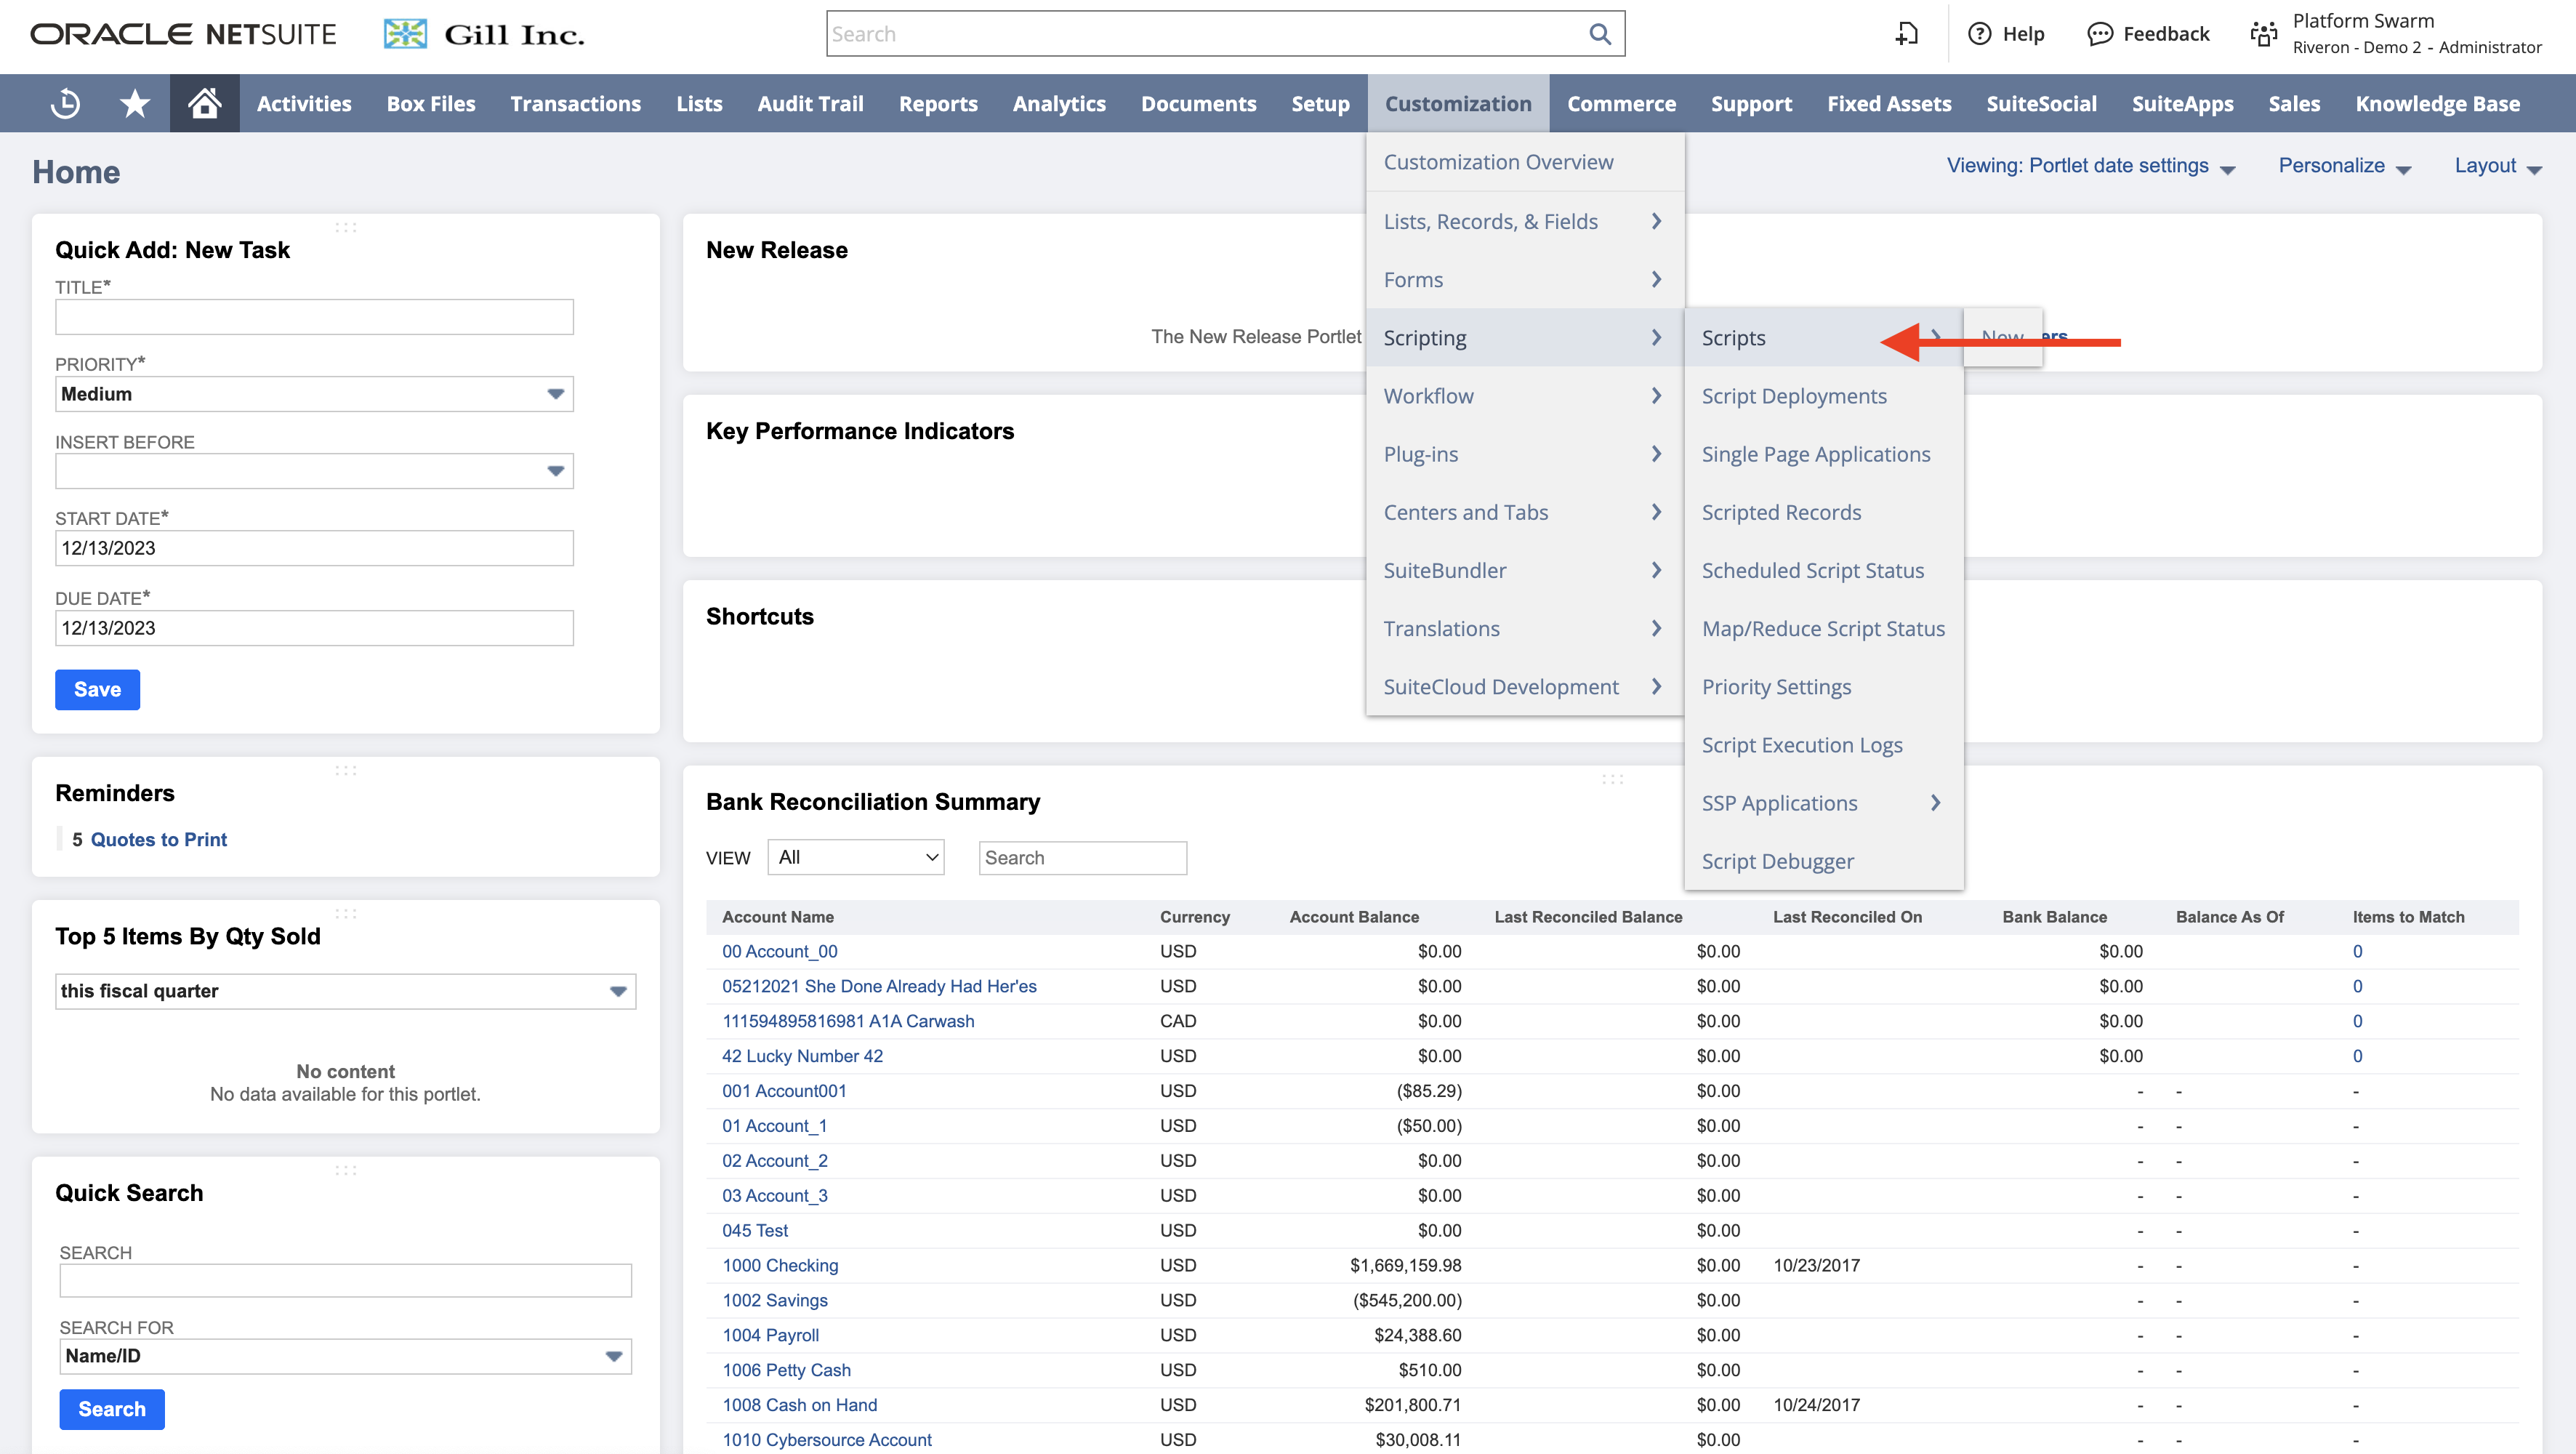Viewport: 2576px width, 1454px height.
Task: Open Help question mark icon
Action: click(x=1979, y=34)
